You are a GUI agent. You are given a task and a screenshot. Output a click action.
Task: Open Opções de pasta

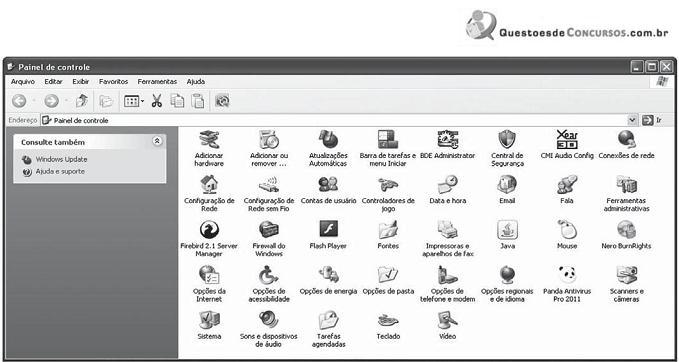(x=388, y=275)
